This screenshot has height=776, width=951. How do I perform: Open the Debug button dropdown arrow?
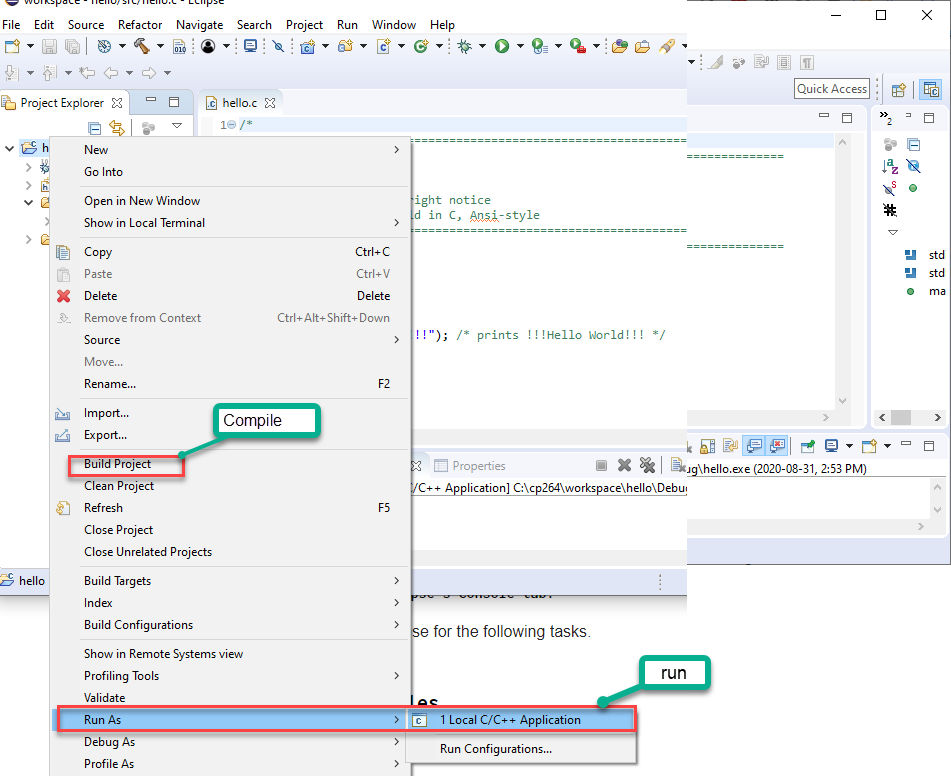[482, 46]
